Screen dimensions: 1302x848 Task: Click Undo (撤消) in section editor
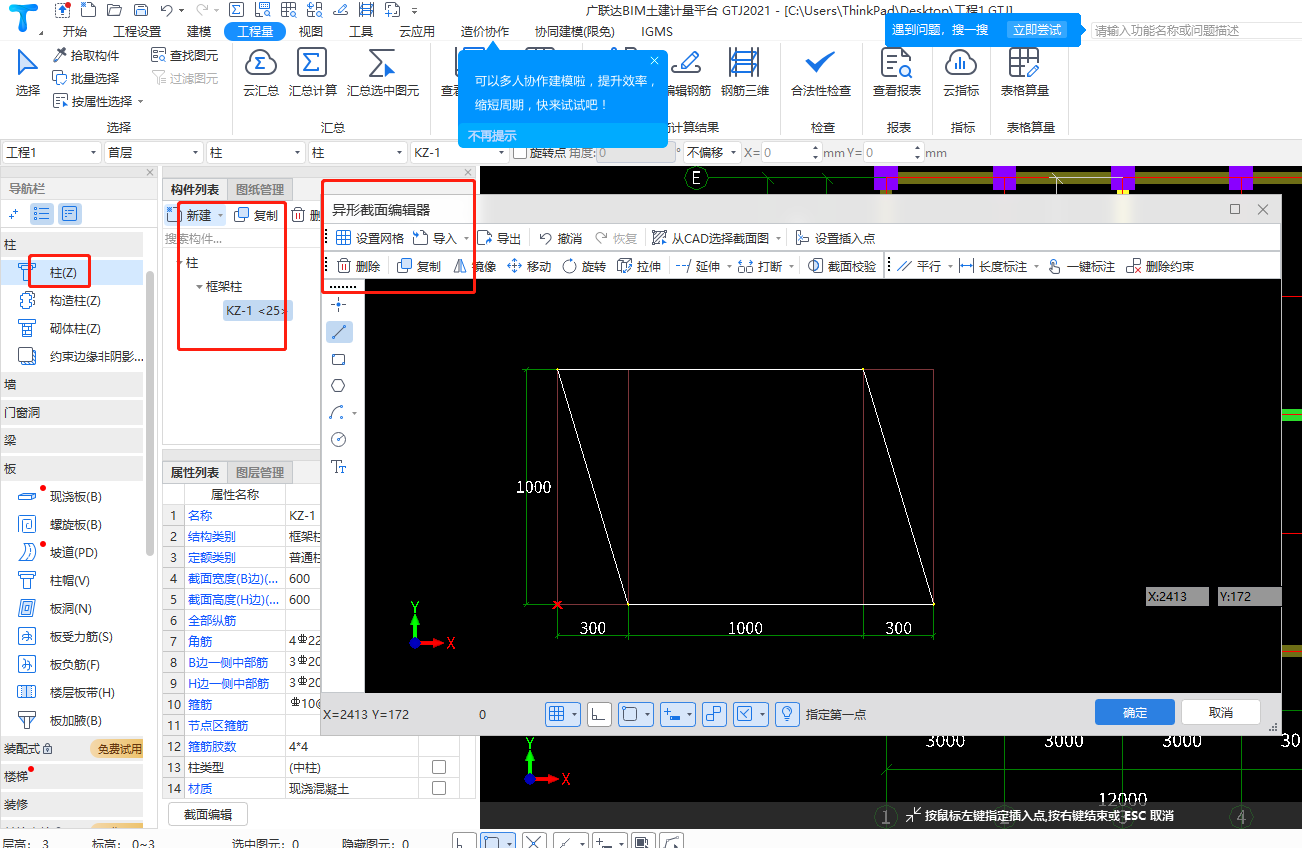point(560,238)
